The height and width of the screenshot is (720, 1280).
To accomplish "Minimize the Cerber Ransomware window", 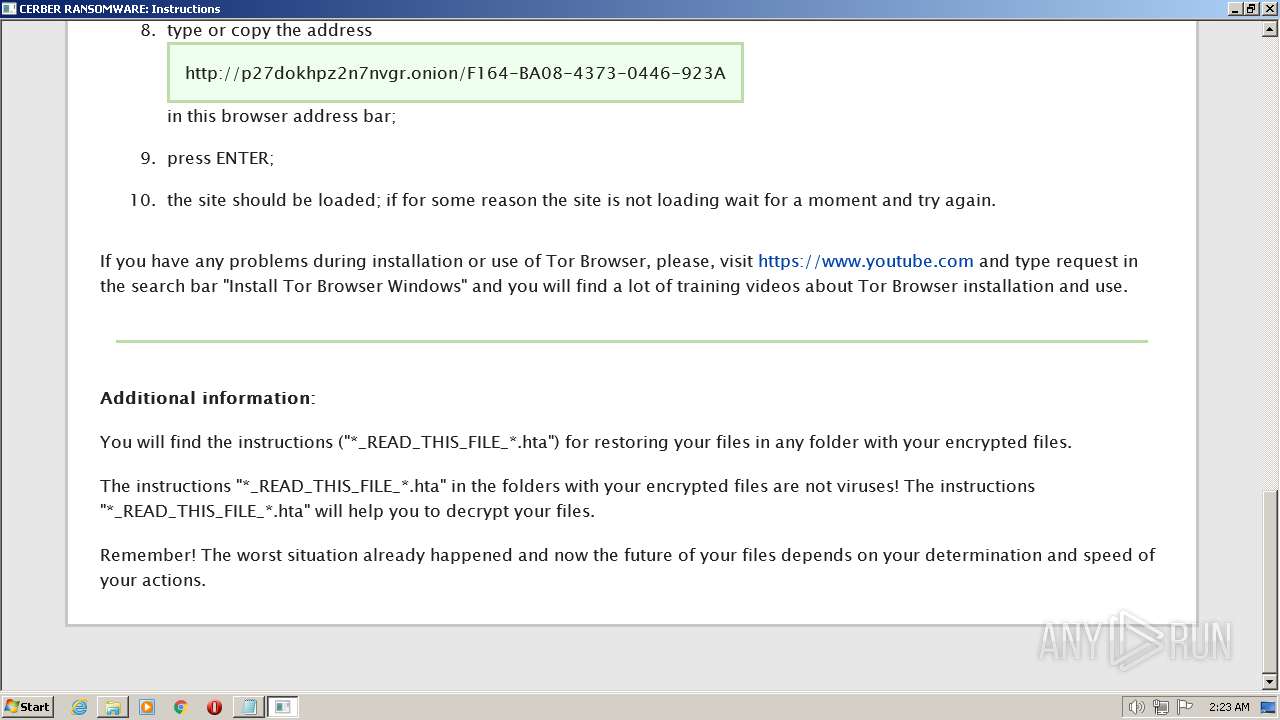I will pyautogui.click(x=1235, y=9).
